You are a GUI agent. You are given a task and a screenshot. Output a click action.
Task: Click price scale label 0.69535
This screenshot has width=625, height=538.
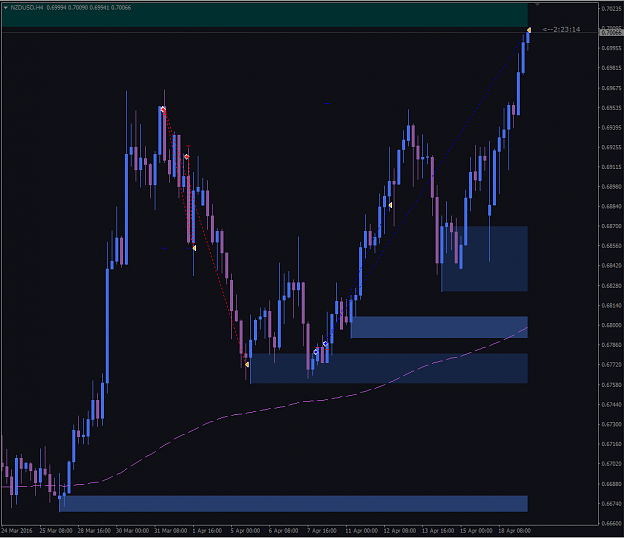[611, 108]
